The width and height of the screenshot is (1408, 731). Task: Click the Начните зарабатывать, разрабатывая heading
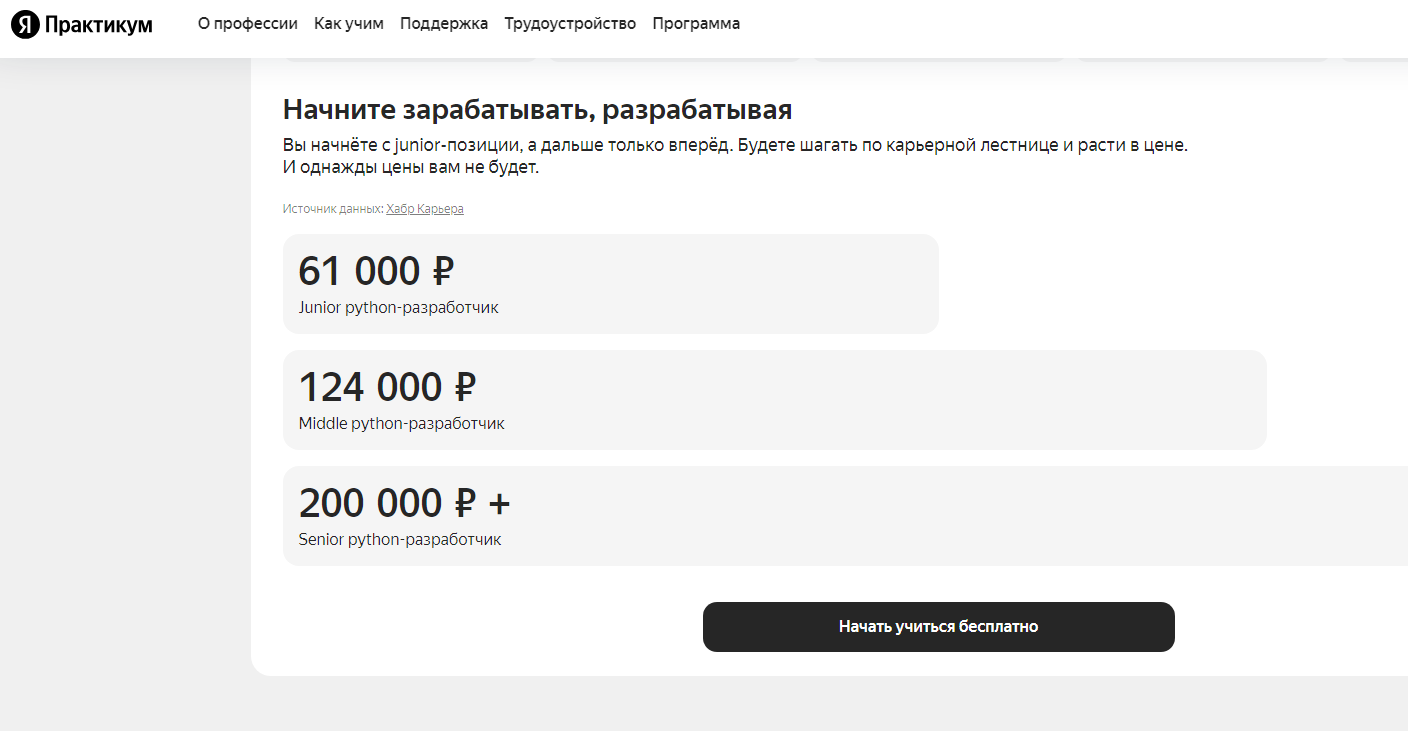(537, 110)
